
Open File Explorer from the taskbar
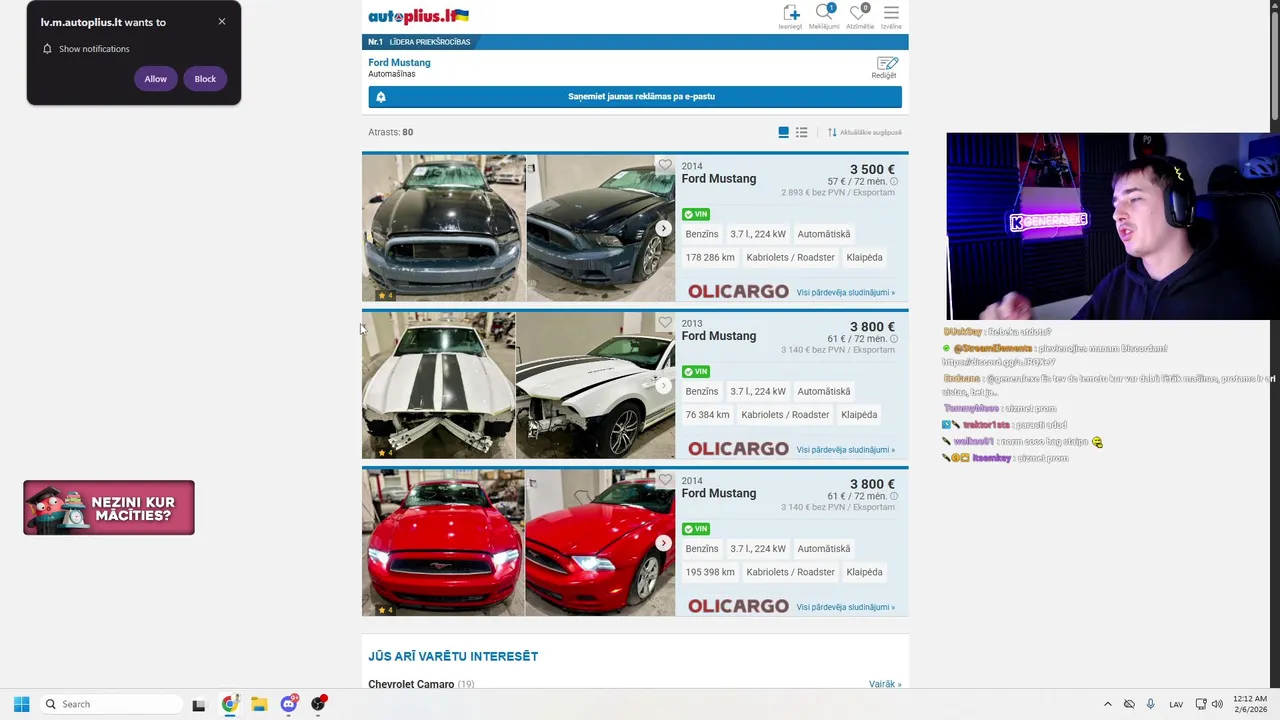coord(259,704)
